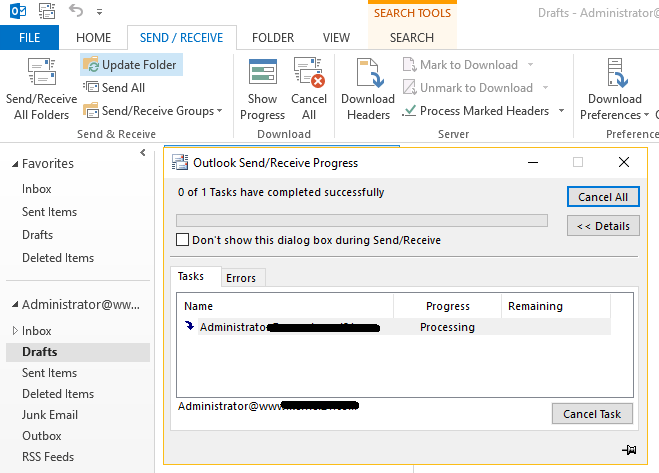The image size is (659, 473).
Task: Click the Send/Receive All Folders ribbon button
Action: [x=41, y=89]
